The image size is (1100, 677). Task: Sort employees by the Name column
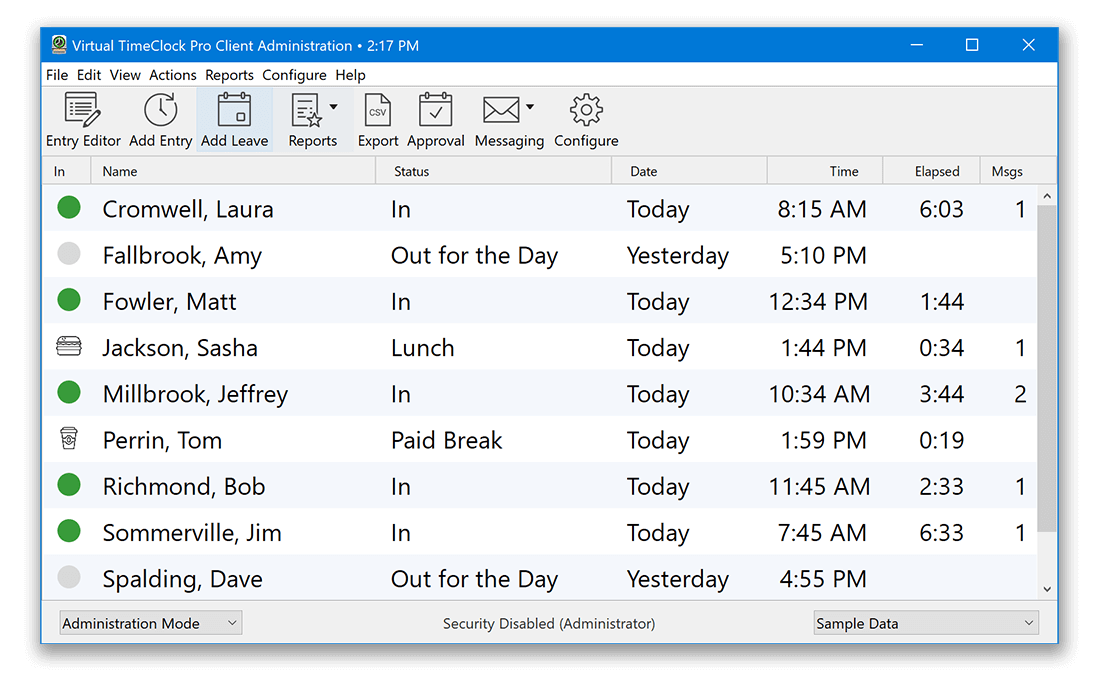click(120, 170)
